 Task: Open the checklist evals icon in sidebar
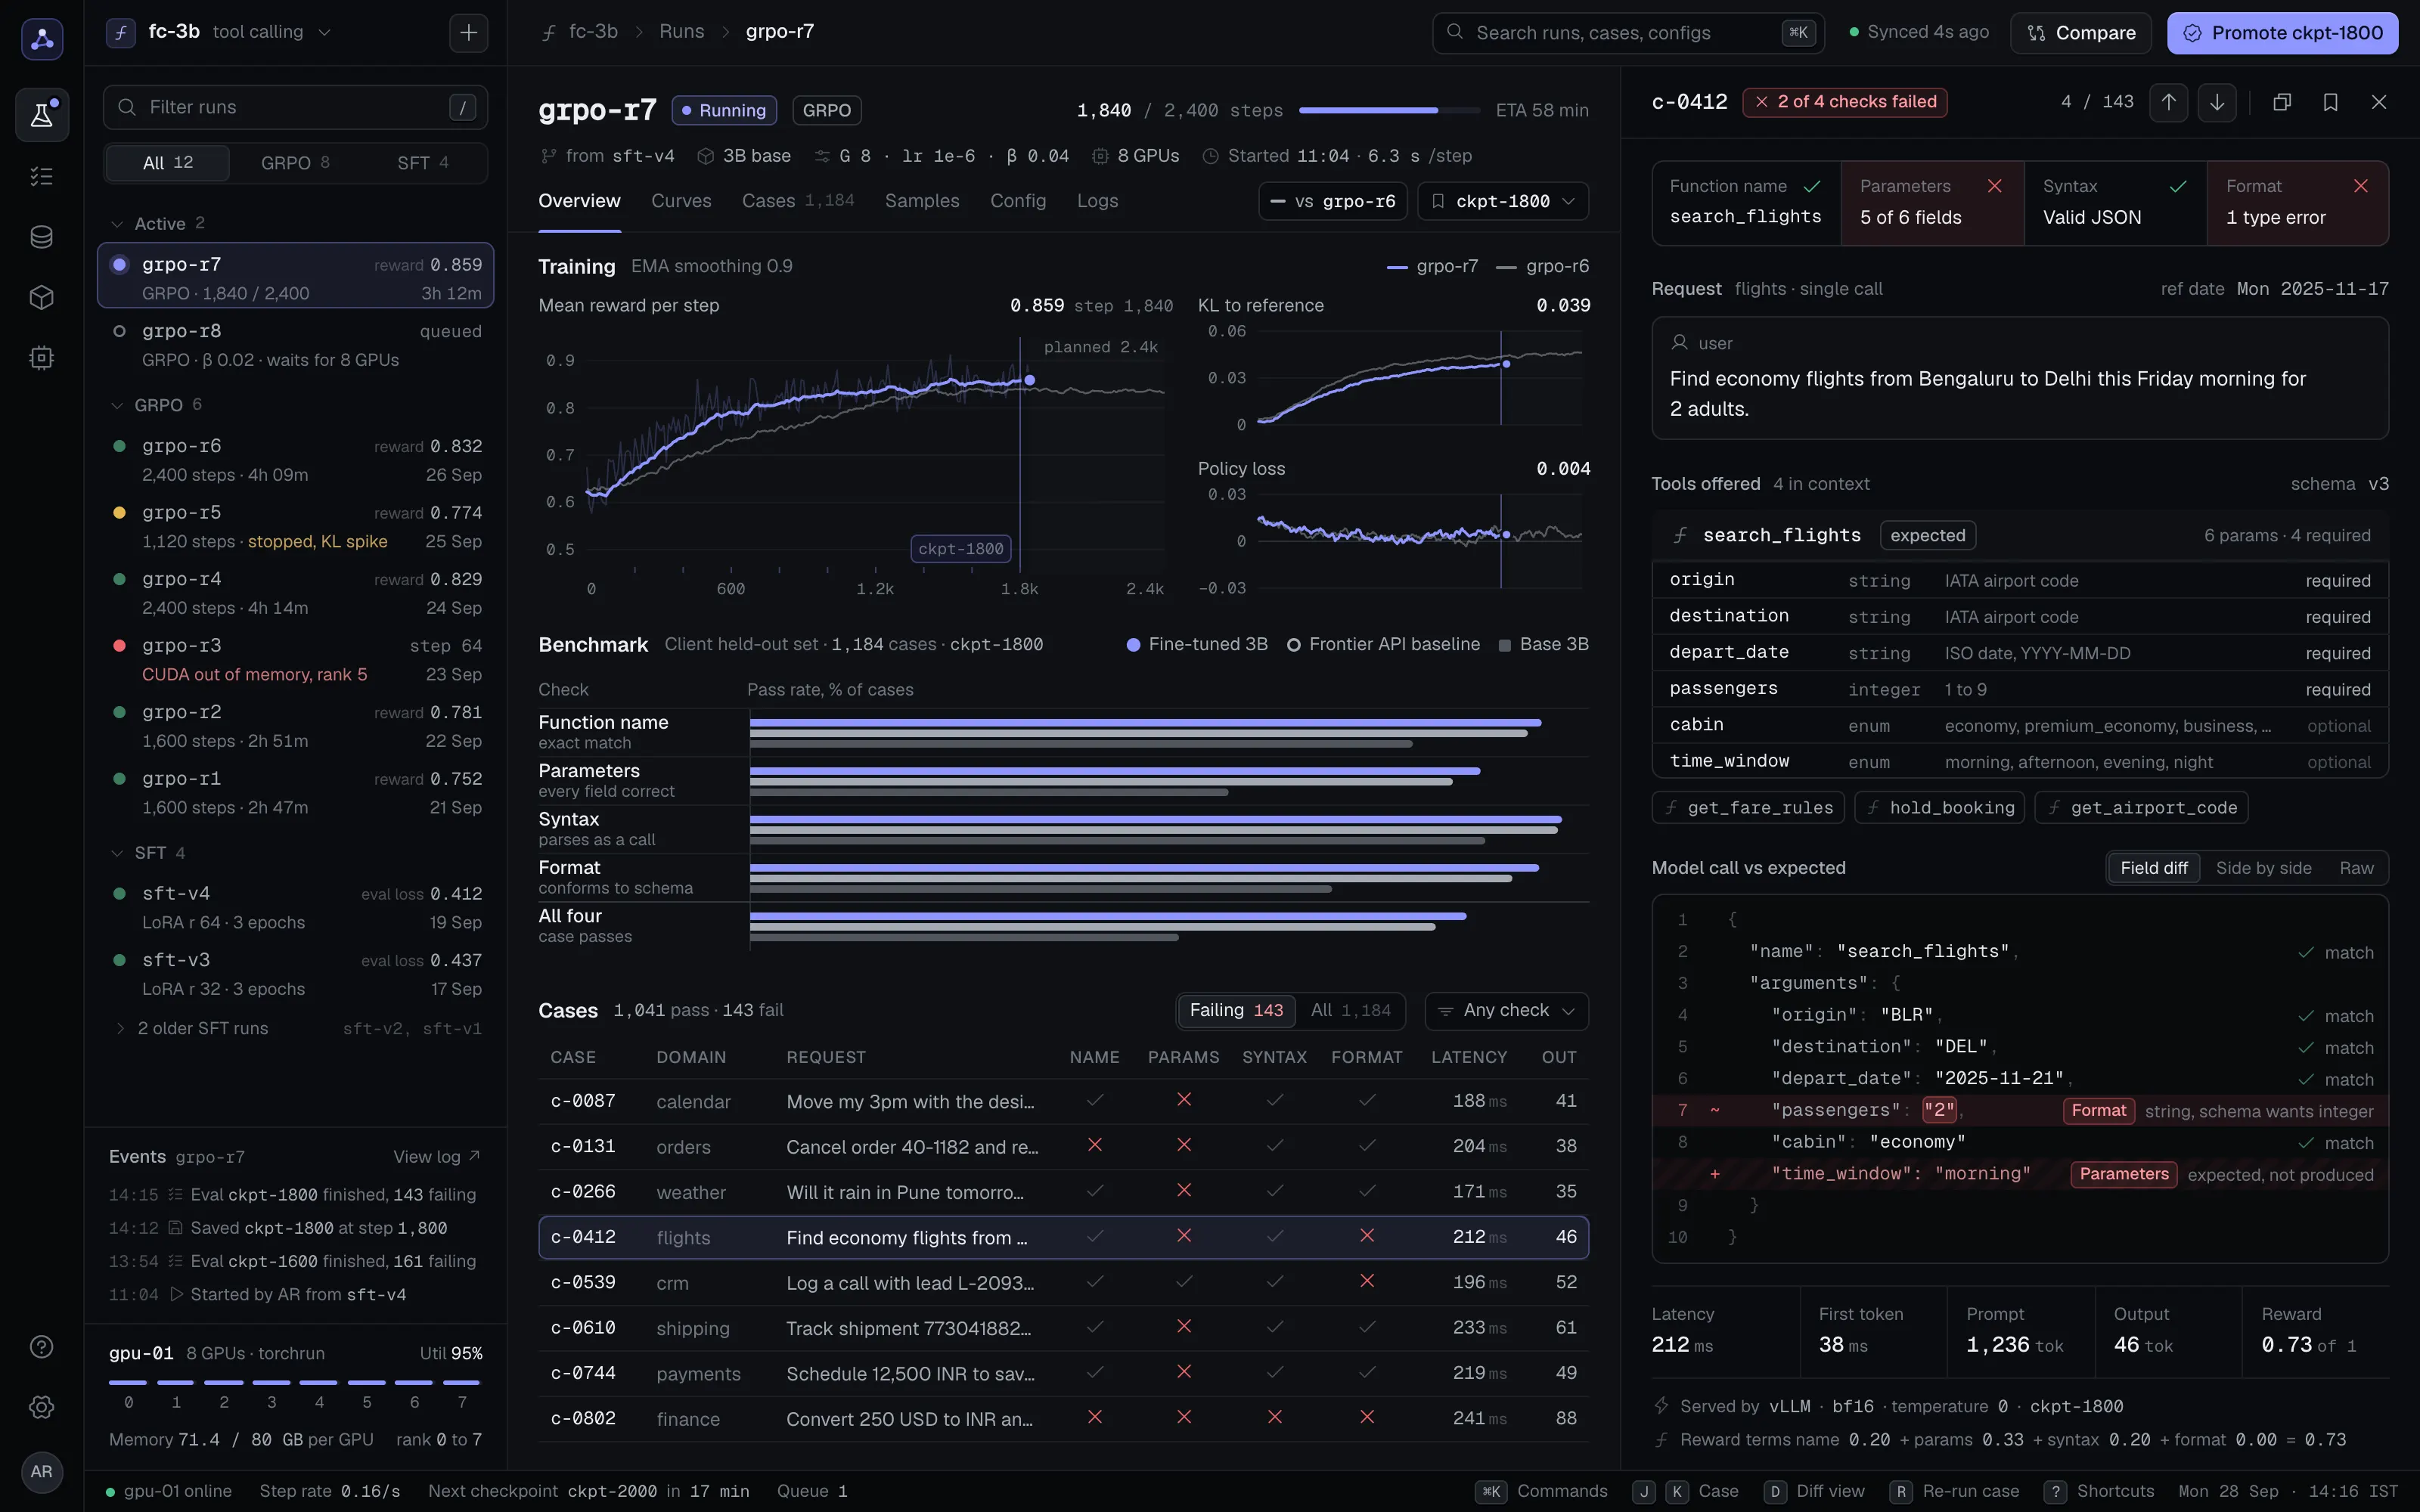click(42, 176)
